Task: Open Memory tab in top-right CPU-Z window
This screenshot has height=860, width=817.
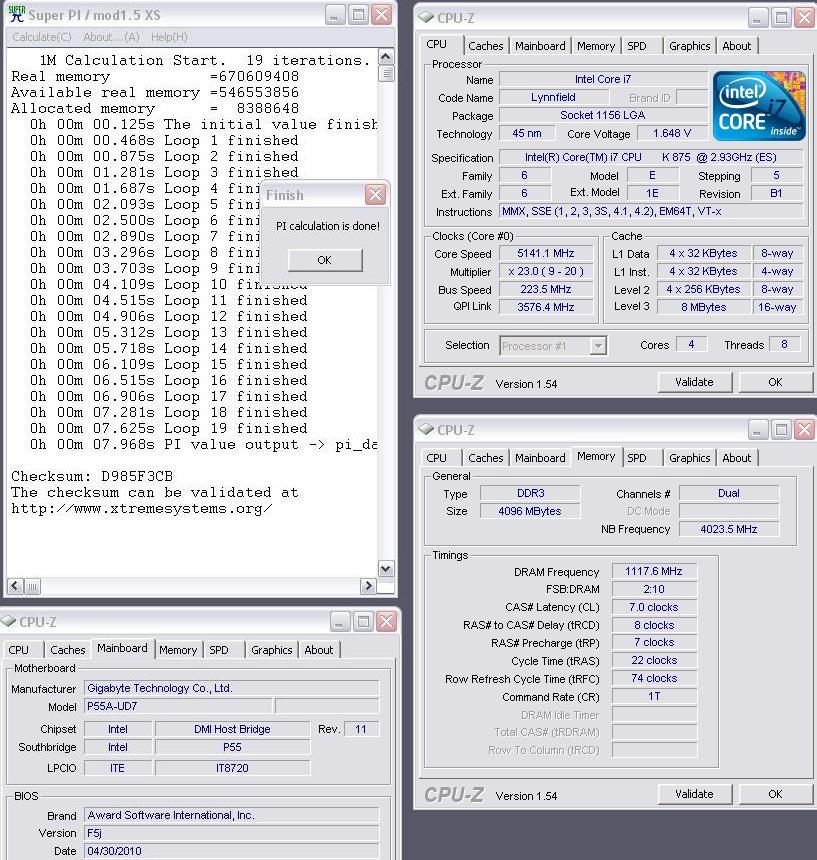Action: click(595, 46)
